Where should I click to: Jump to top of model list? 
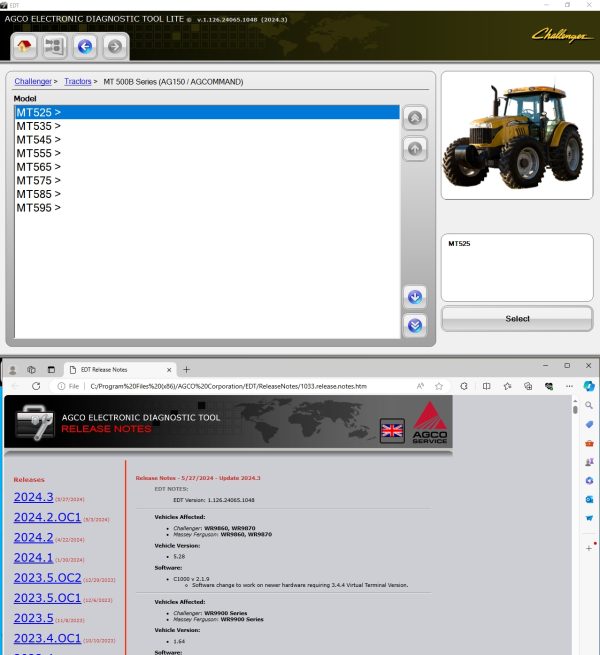coord(415,118)
